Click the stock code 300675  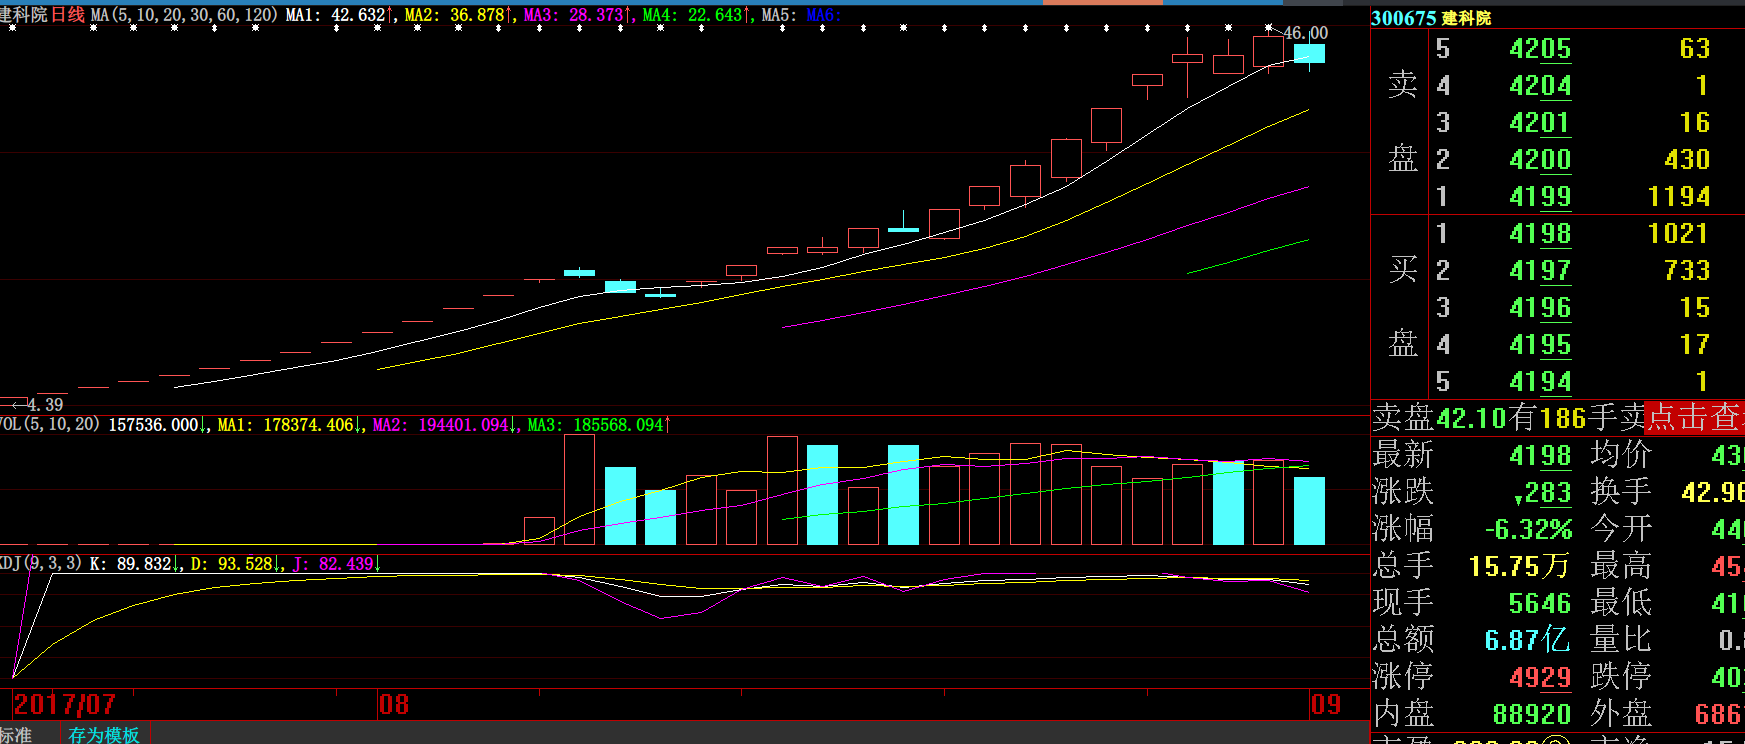1403,18
